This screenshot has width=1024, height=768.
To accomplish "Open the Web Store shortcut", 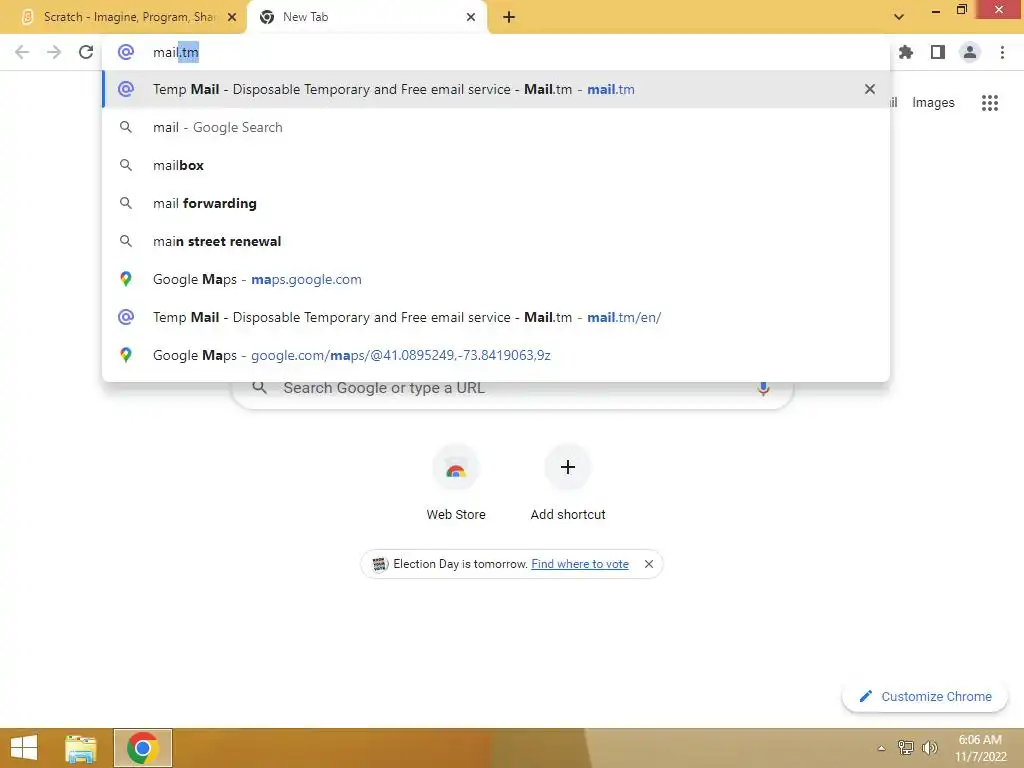I will pos(456,483).
